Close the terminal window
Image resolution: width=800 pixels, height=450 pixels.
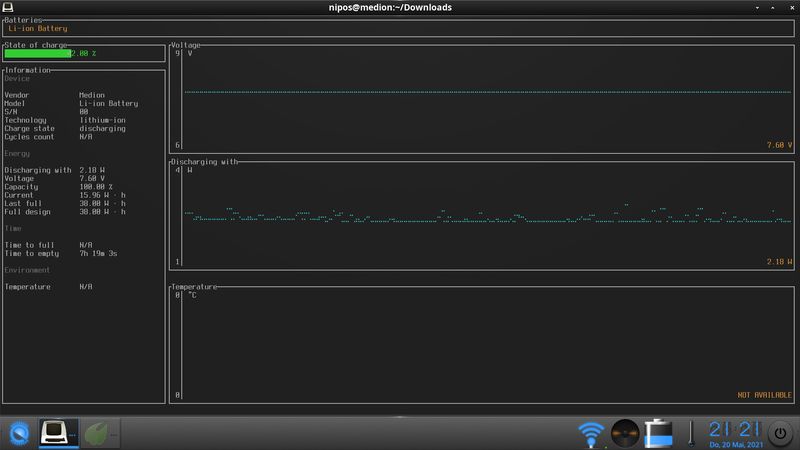pyautogui.click(x=792, y=8)
